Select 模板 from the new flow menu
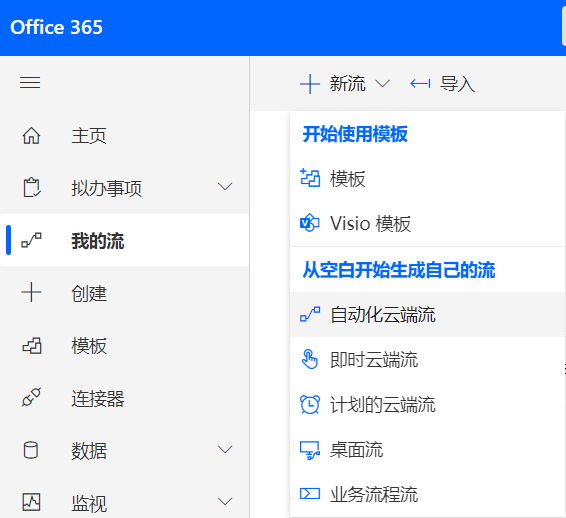The image size is (566, 518). (427, 179)
